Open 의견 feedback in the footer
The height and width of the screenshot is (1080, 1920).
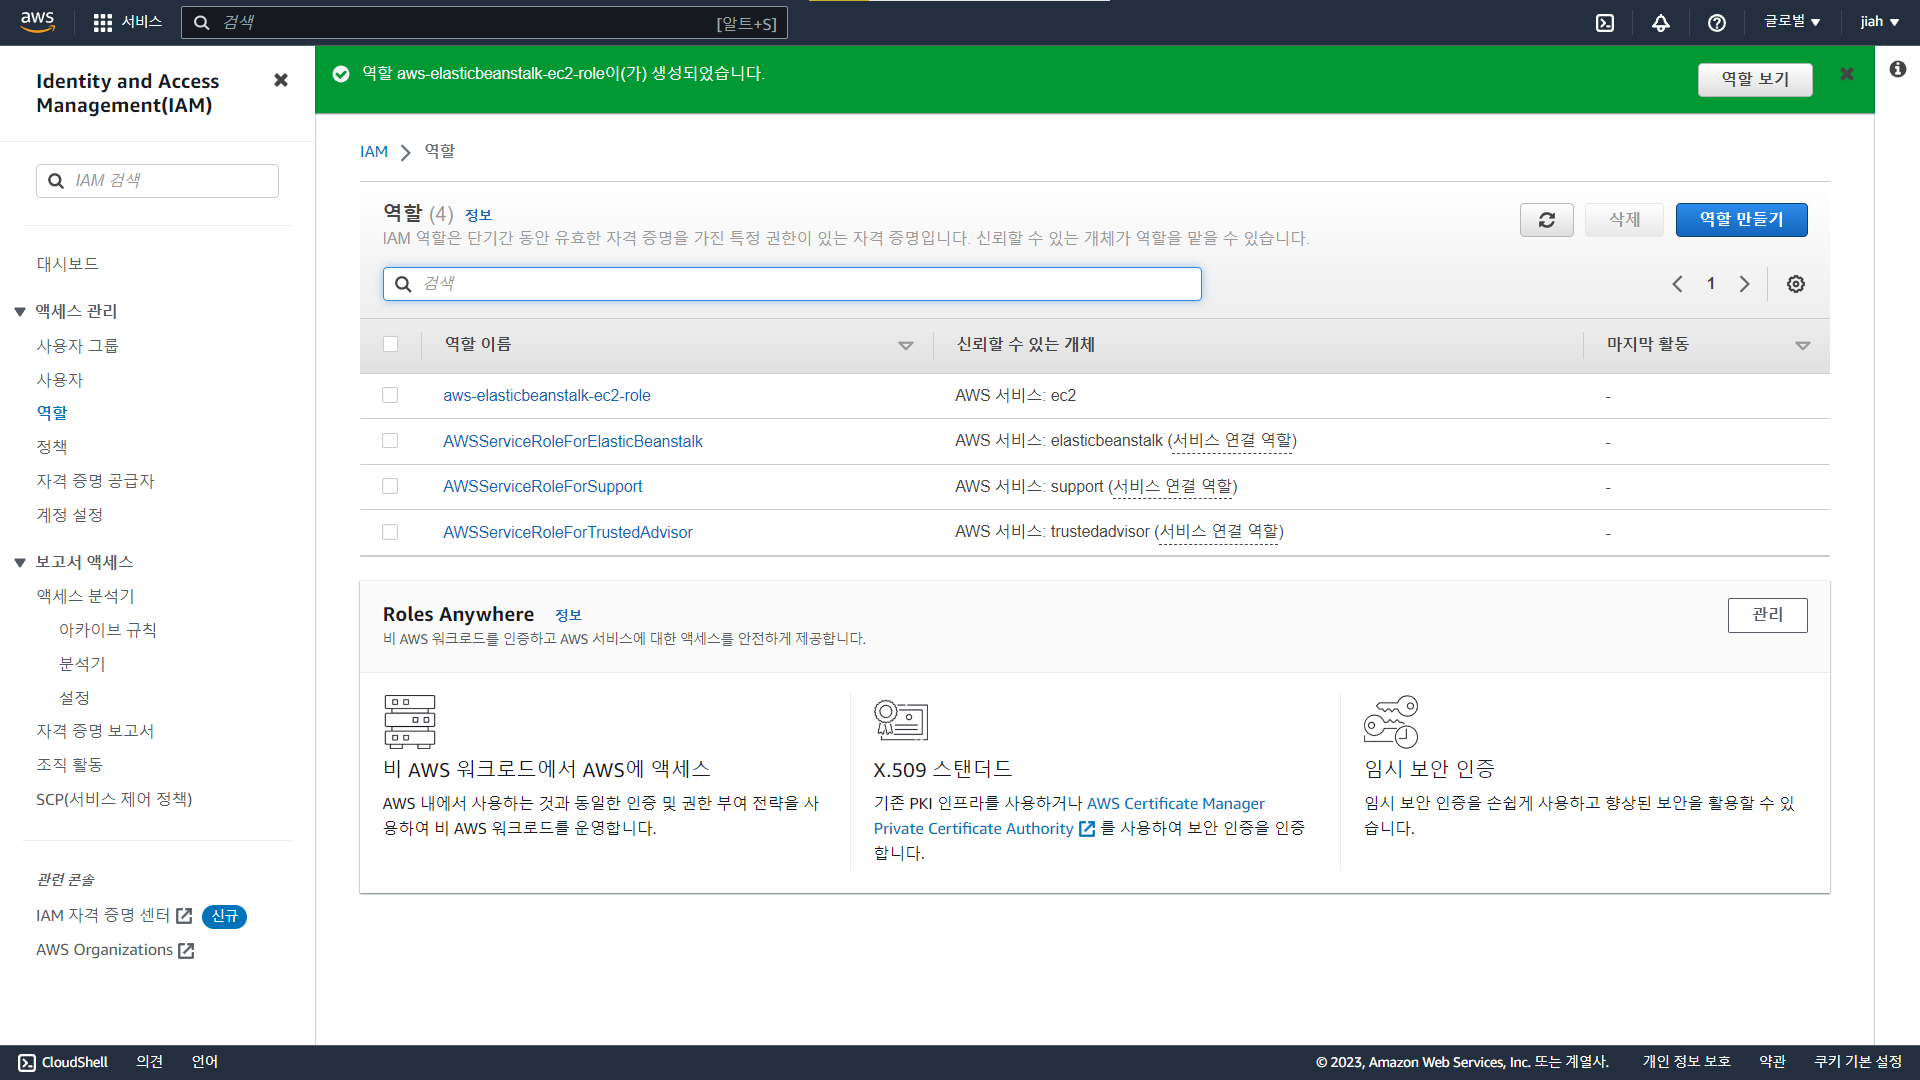click(x=149, y=1062)
